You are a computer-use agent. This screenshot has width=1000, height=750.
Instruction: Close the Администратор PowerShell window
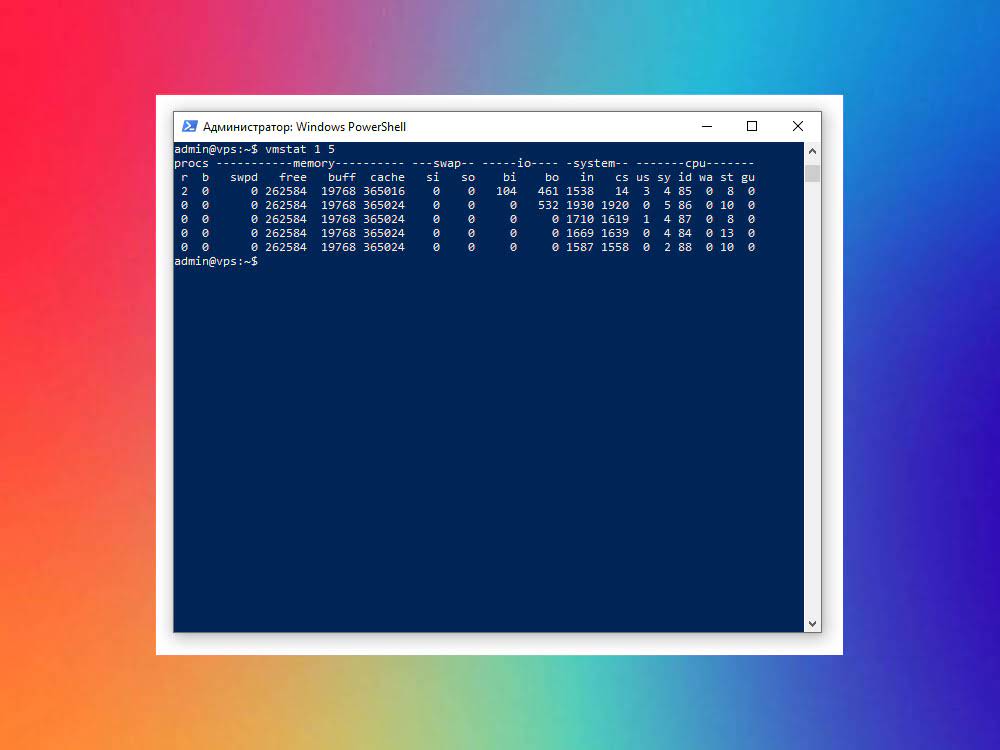coord(797,126)
